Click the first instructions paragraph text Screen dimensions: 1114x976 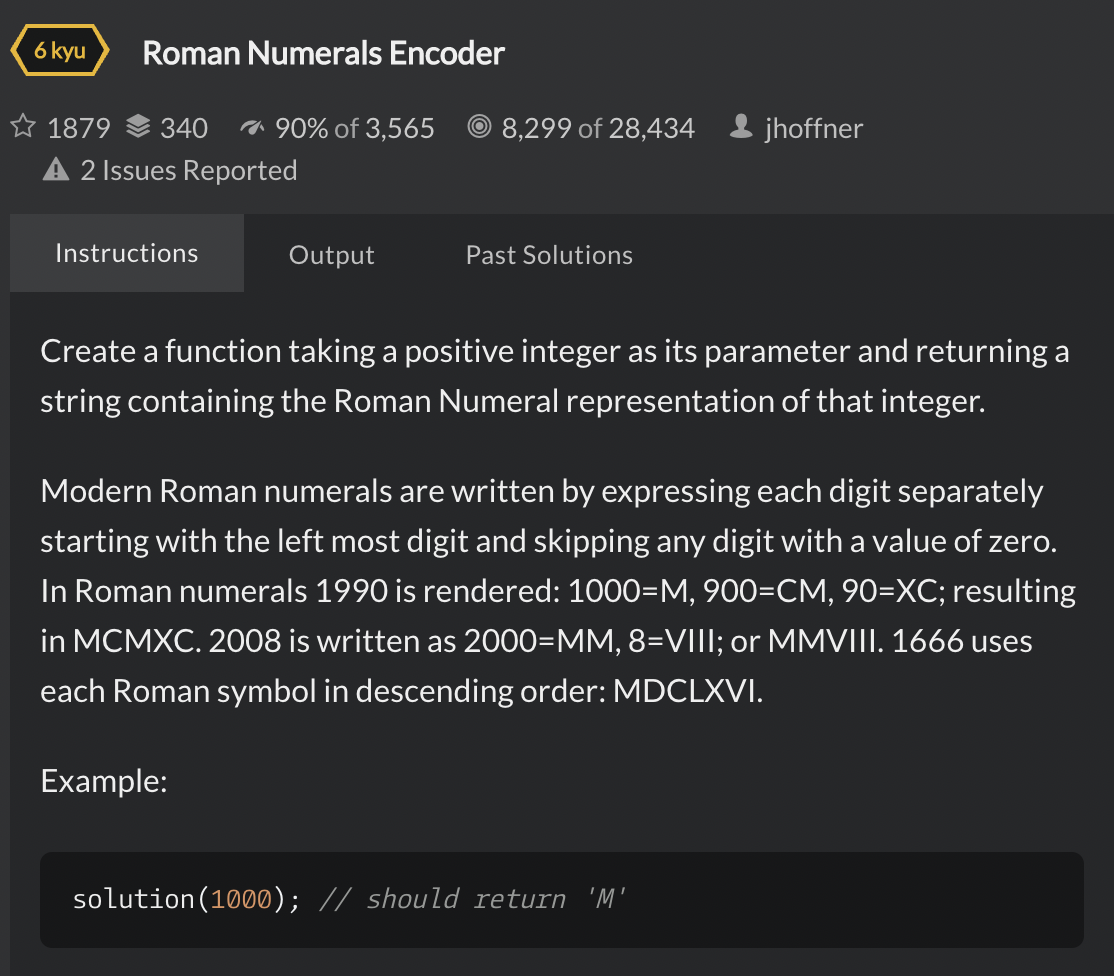(555, 376)
